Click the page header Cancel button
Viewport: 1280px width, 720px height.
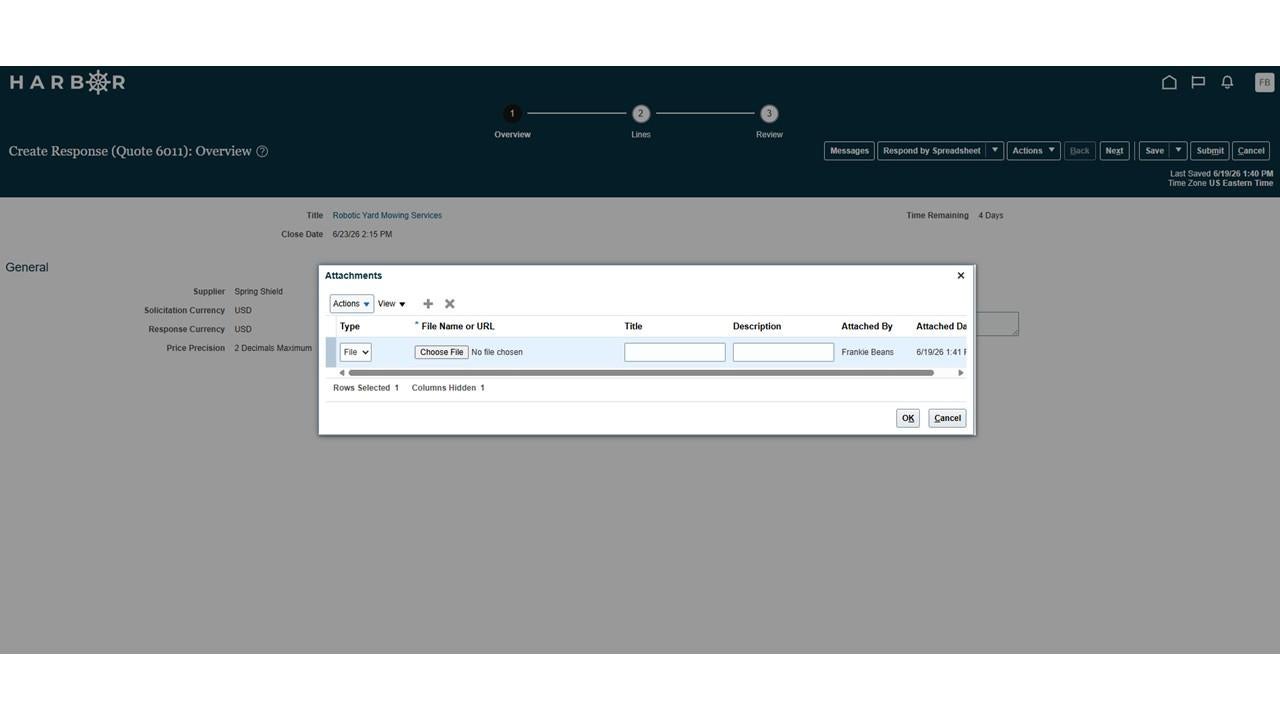pos(1251,151)
